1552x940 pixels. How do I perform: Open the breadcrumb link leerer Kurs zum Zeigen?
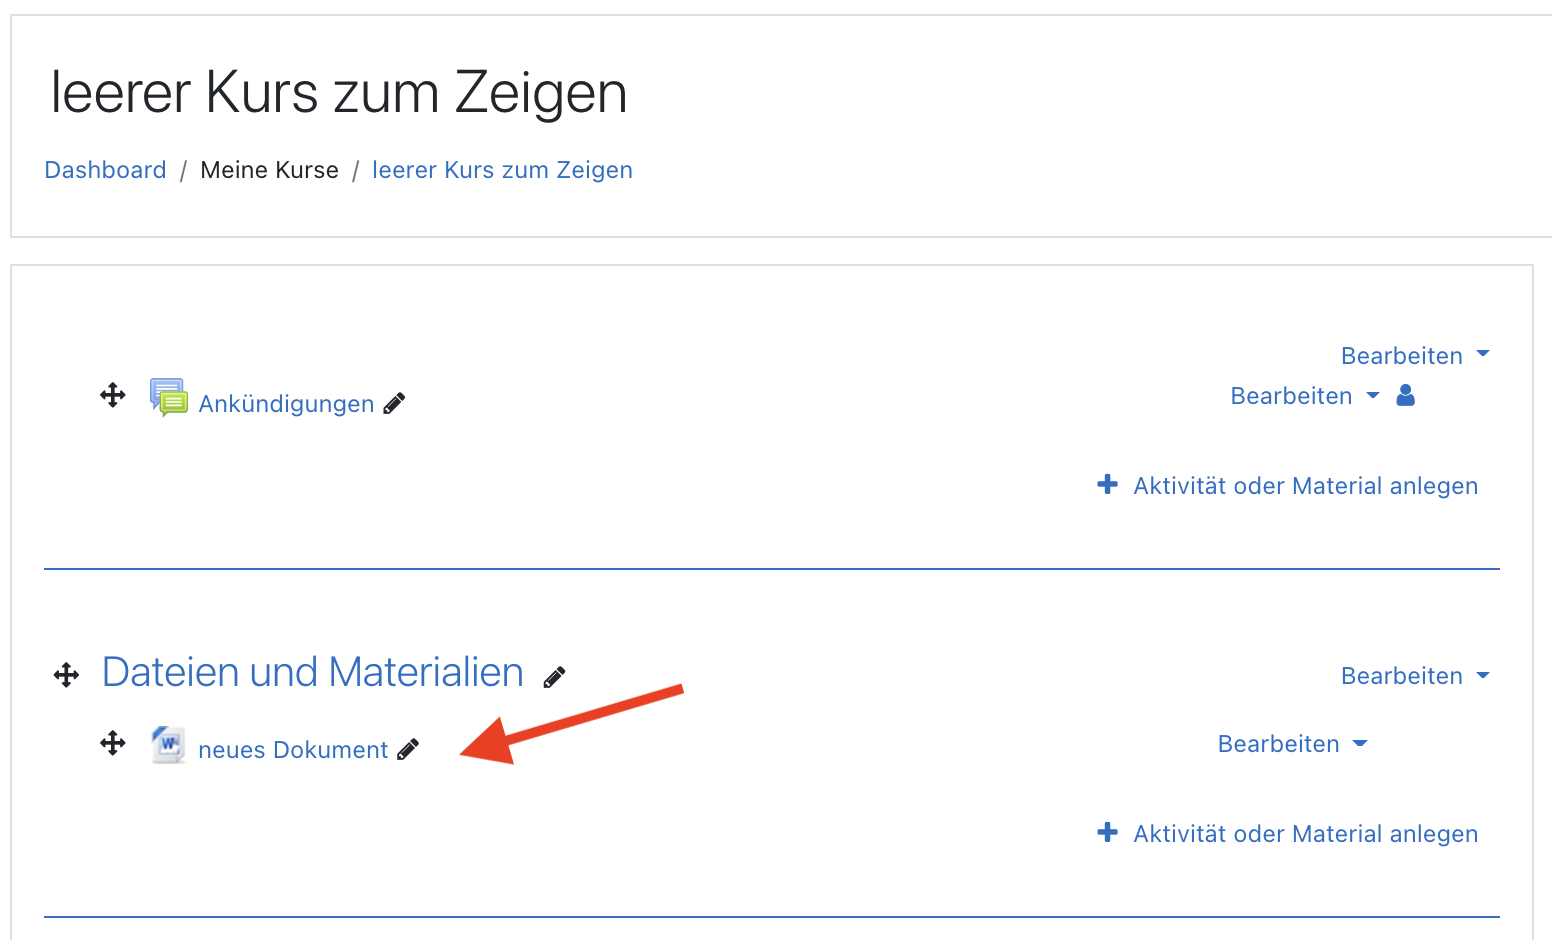tap(502, 170)
